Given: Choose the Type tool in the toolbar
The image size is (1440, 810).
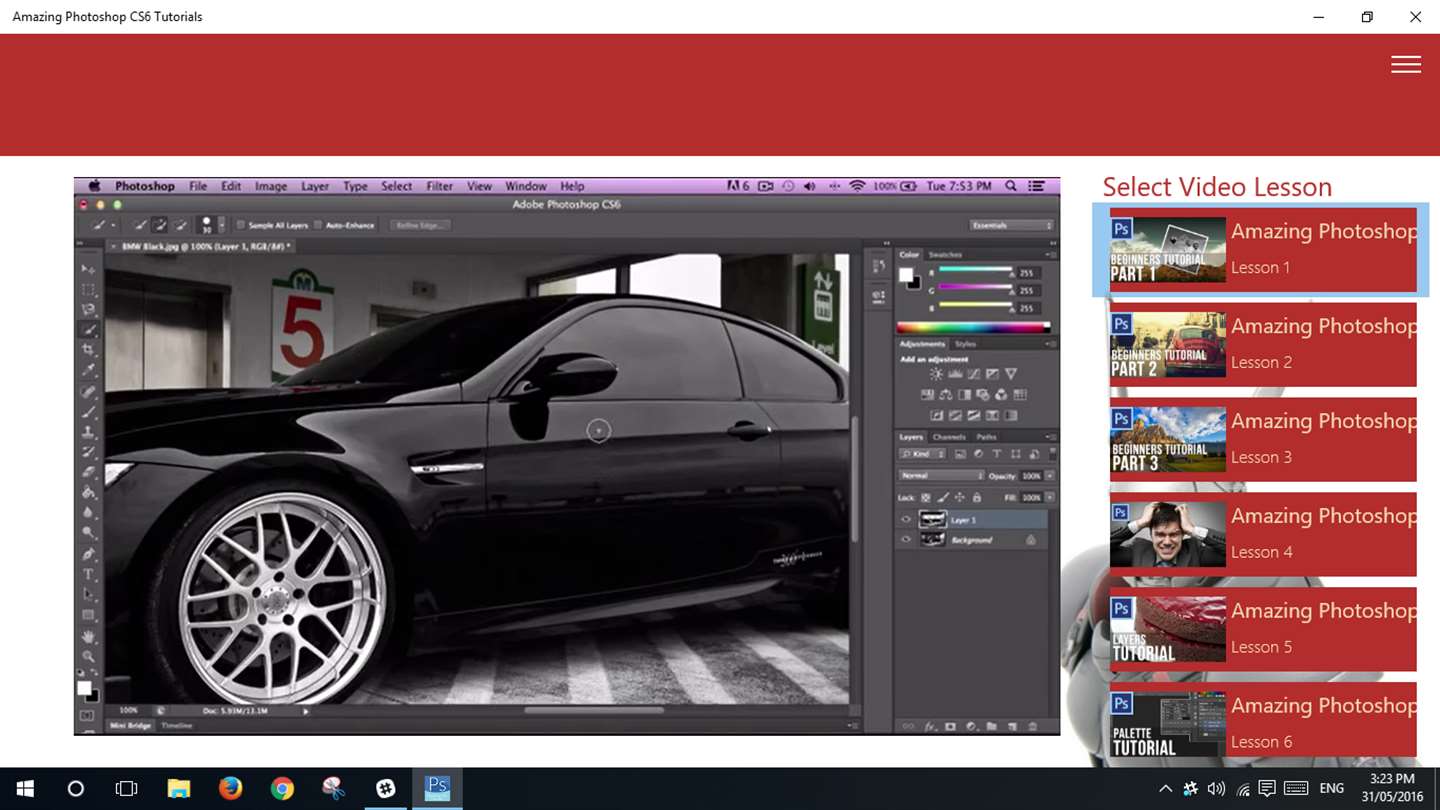Looking at the screenshot, I should (89, 574).
